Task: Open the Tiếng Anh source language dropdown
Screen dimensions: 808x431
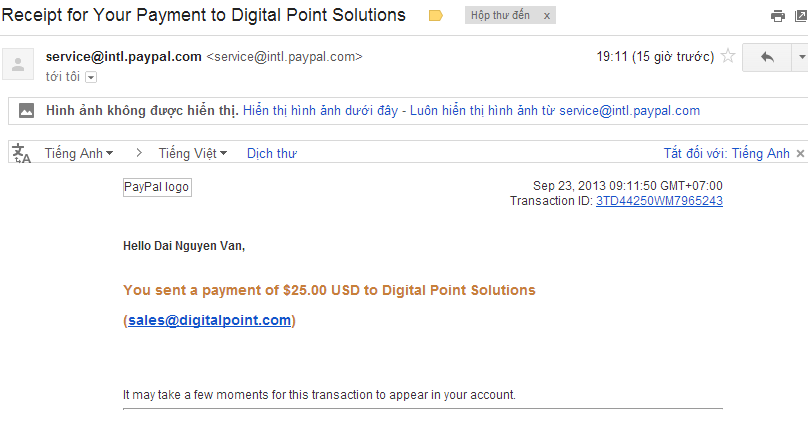Action: (79, 153)
